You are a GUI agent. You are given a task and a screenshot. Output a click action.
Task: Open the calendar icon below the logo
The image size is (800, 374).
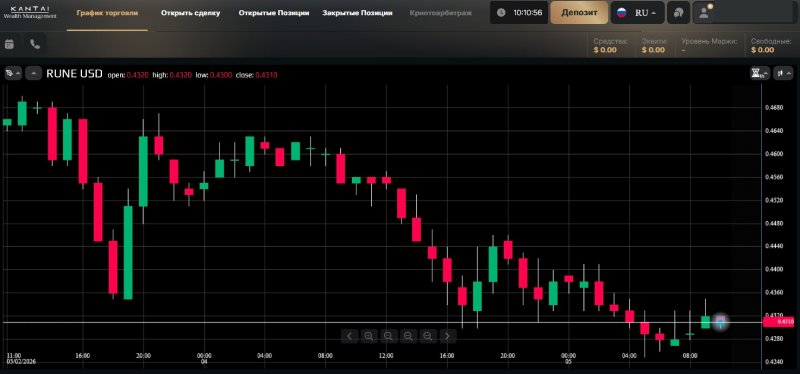click(9, 44)
